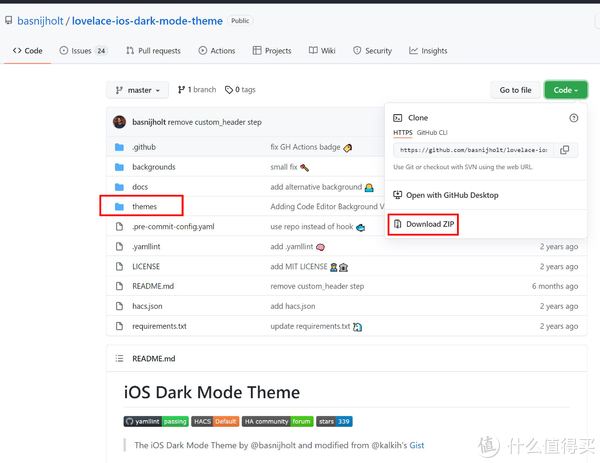Open the 'add MIT LICENSE' commit message
The image size is (600, 463).
tap(299, 266)
